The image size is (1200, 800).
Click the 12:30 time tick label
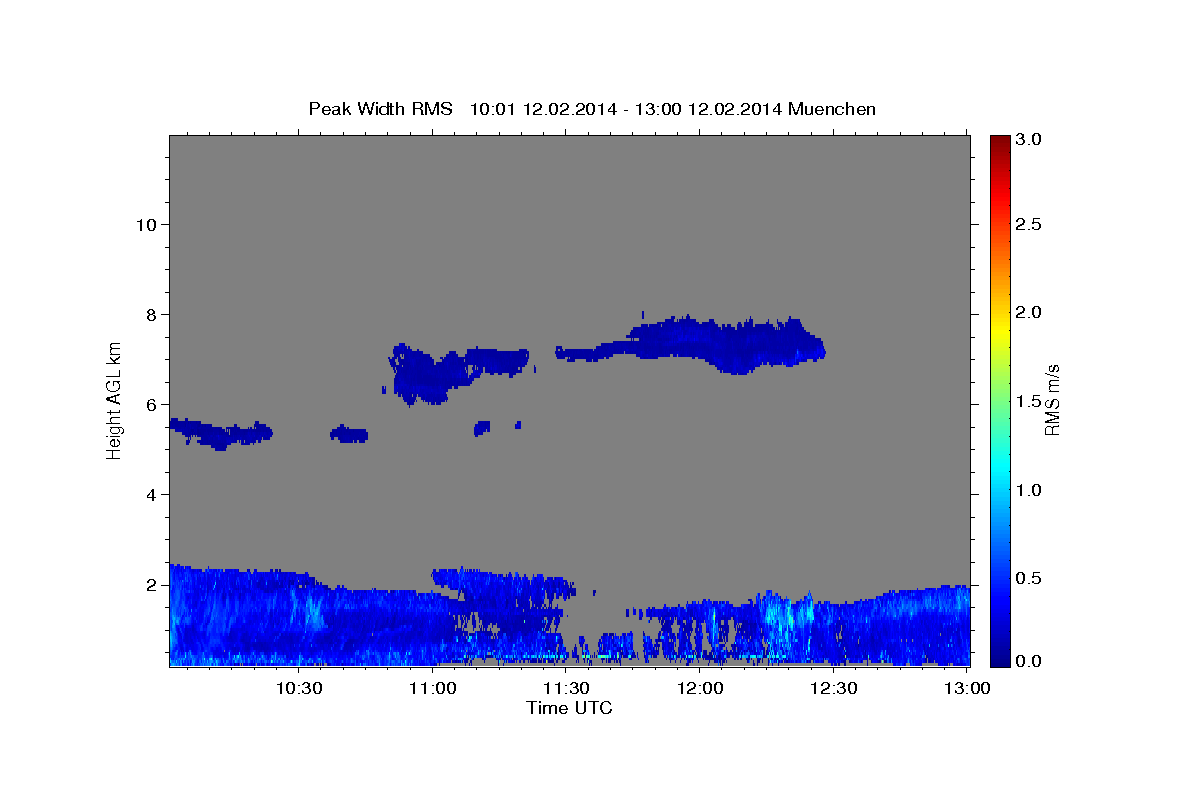tap(833, 688)
